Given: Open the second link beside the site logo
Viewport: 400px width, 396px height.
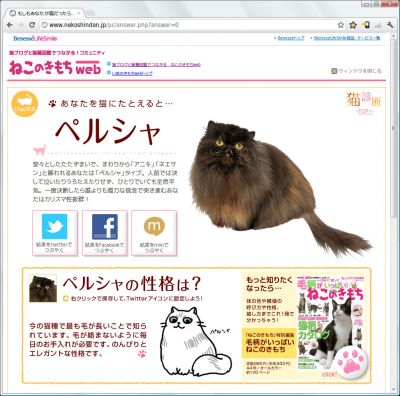Looking at the screenshot, I should click(x=132, y=73).
